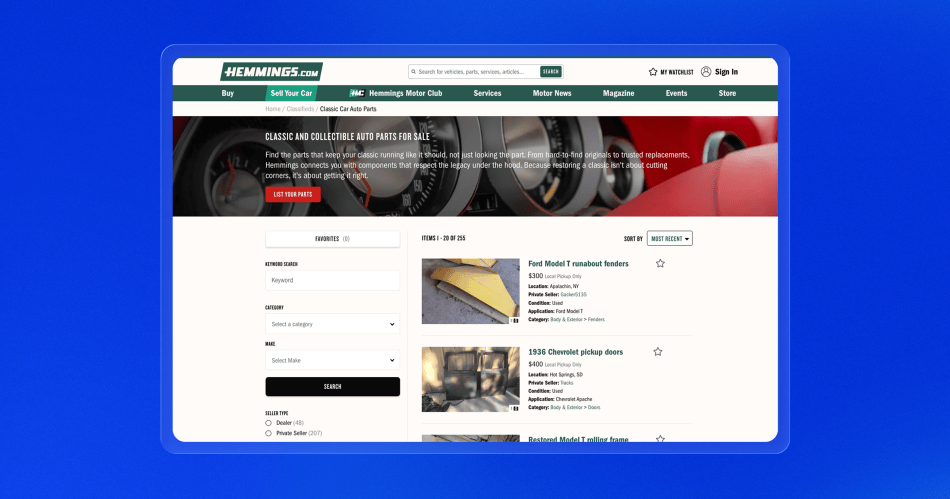Open the 1936 Chevrolet pickup doors title
The height and width of the screenshot is (499, 950).
(x=576, y=352)
